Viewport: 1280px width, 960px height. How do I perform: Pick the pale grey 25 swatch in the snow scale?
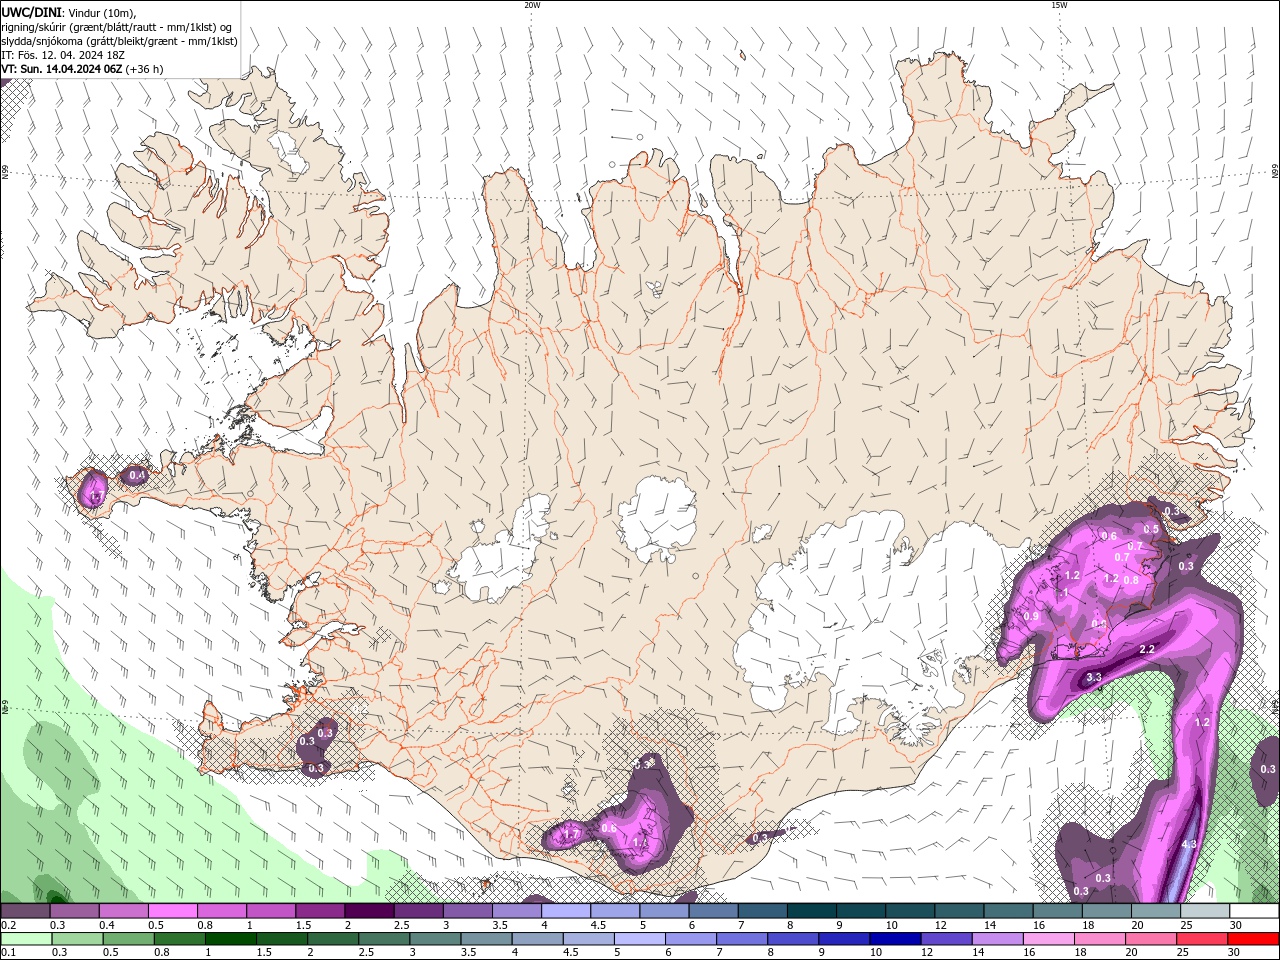1206,911
